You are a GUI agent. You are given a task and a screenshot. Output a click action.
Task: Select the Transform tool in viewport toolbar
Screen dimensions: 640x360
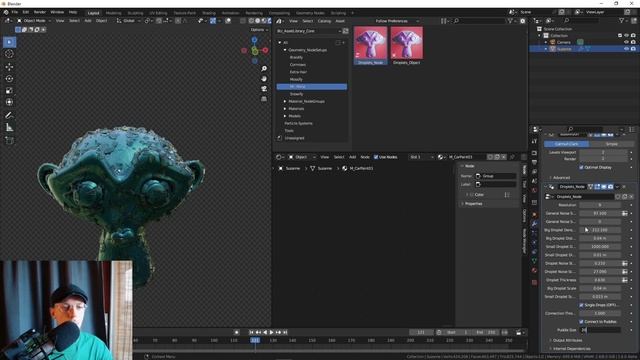[x=9, y=102]
